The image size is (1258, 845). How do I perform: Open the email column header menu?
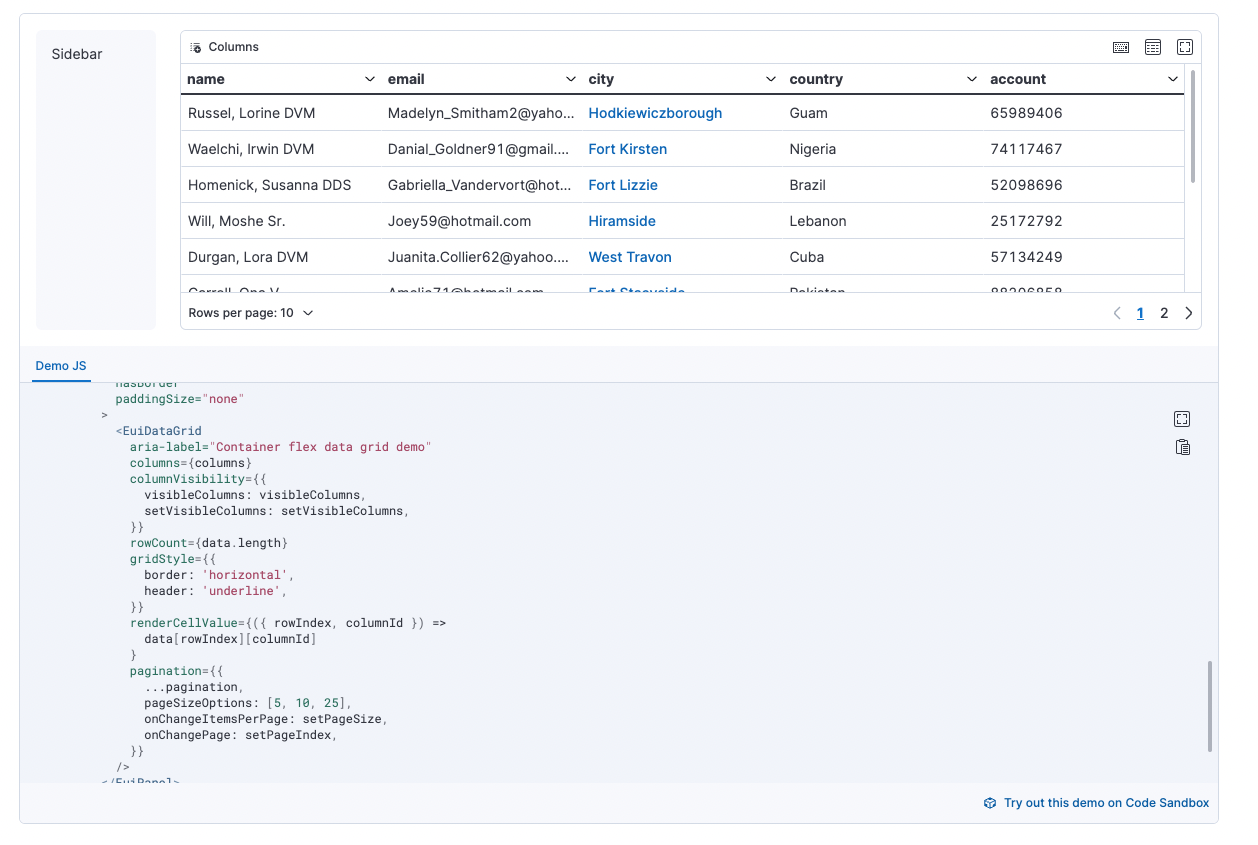point(570,78)
